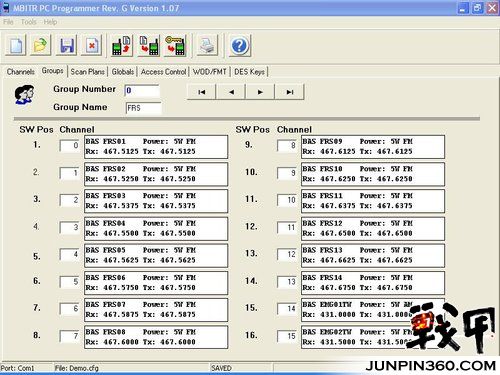
Task: Click channel number field for SW Pos 14
Action: [287, 282]
